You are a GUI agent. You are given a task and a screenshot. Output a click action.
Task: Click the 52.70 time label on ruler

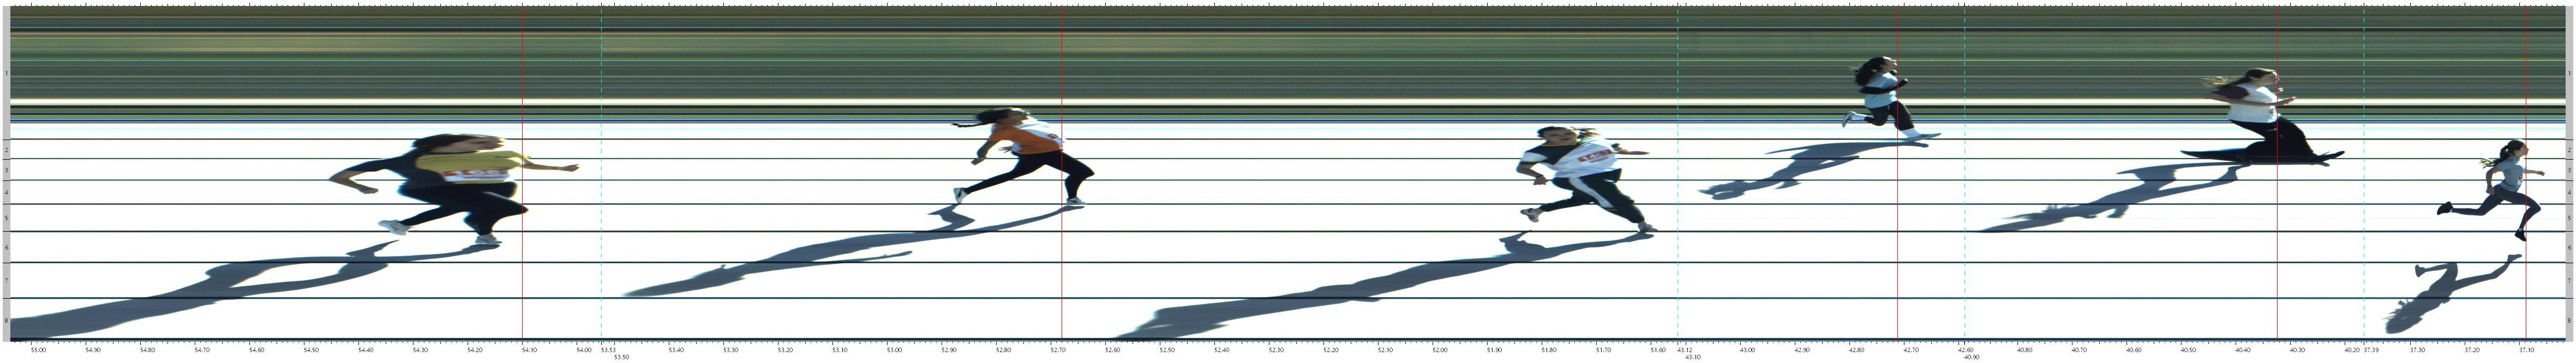[1058, 350]
